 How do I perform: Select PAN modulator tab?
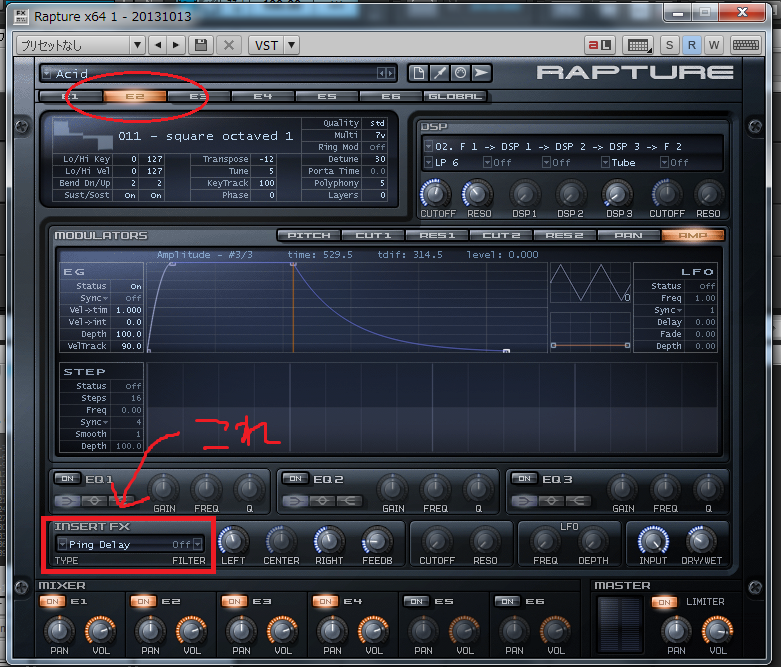point(629,235)
